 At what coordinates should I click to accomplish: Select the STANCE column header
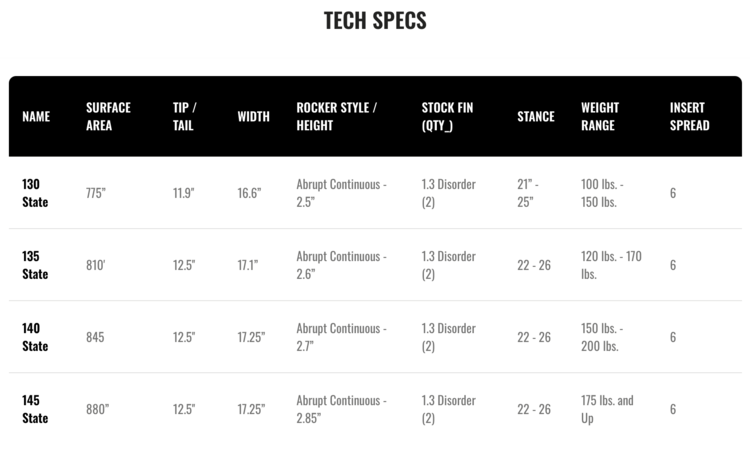coord(535,116)
